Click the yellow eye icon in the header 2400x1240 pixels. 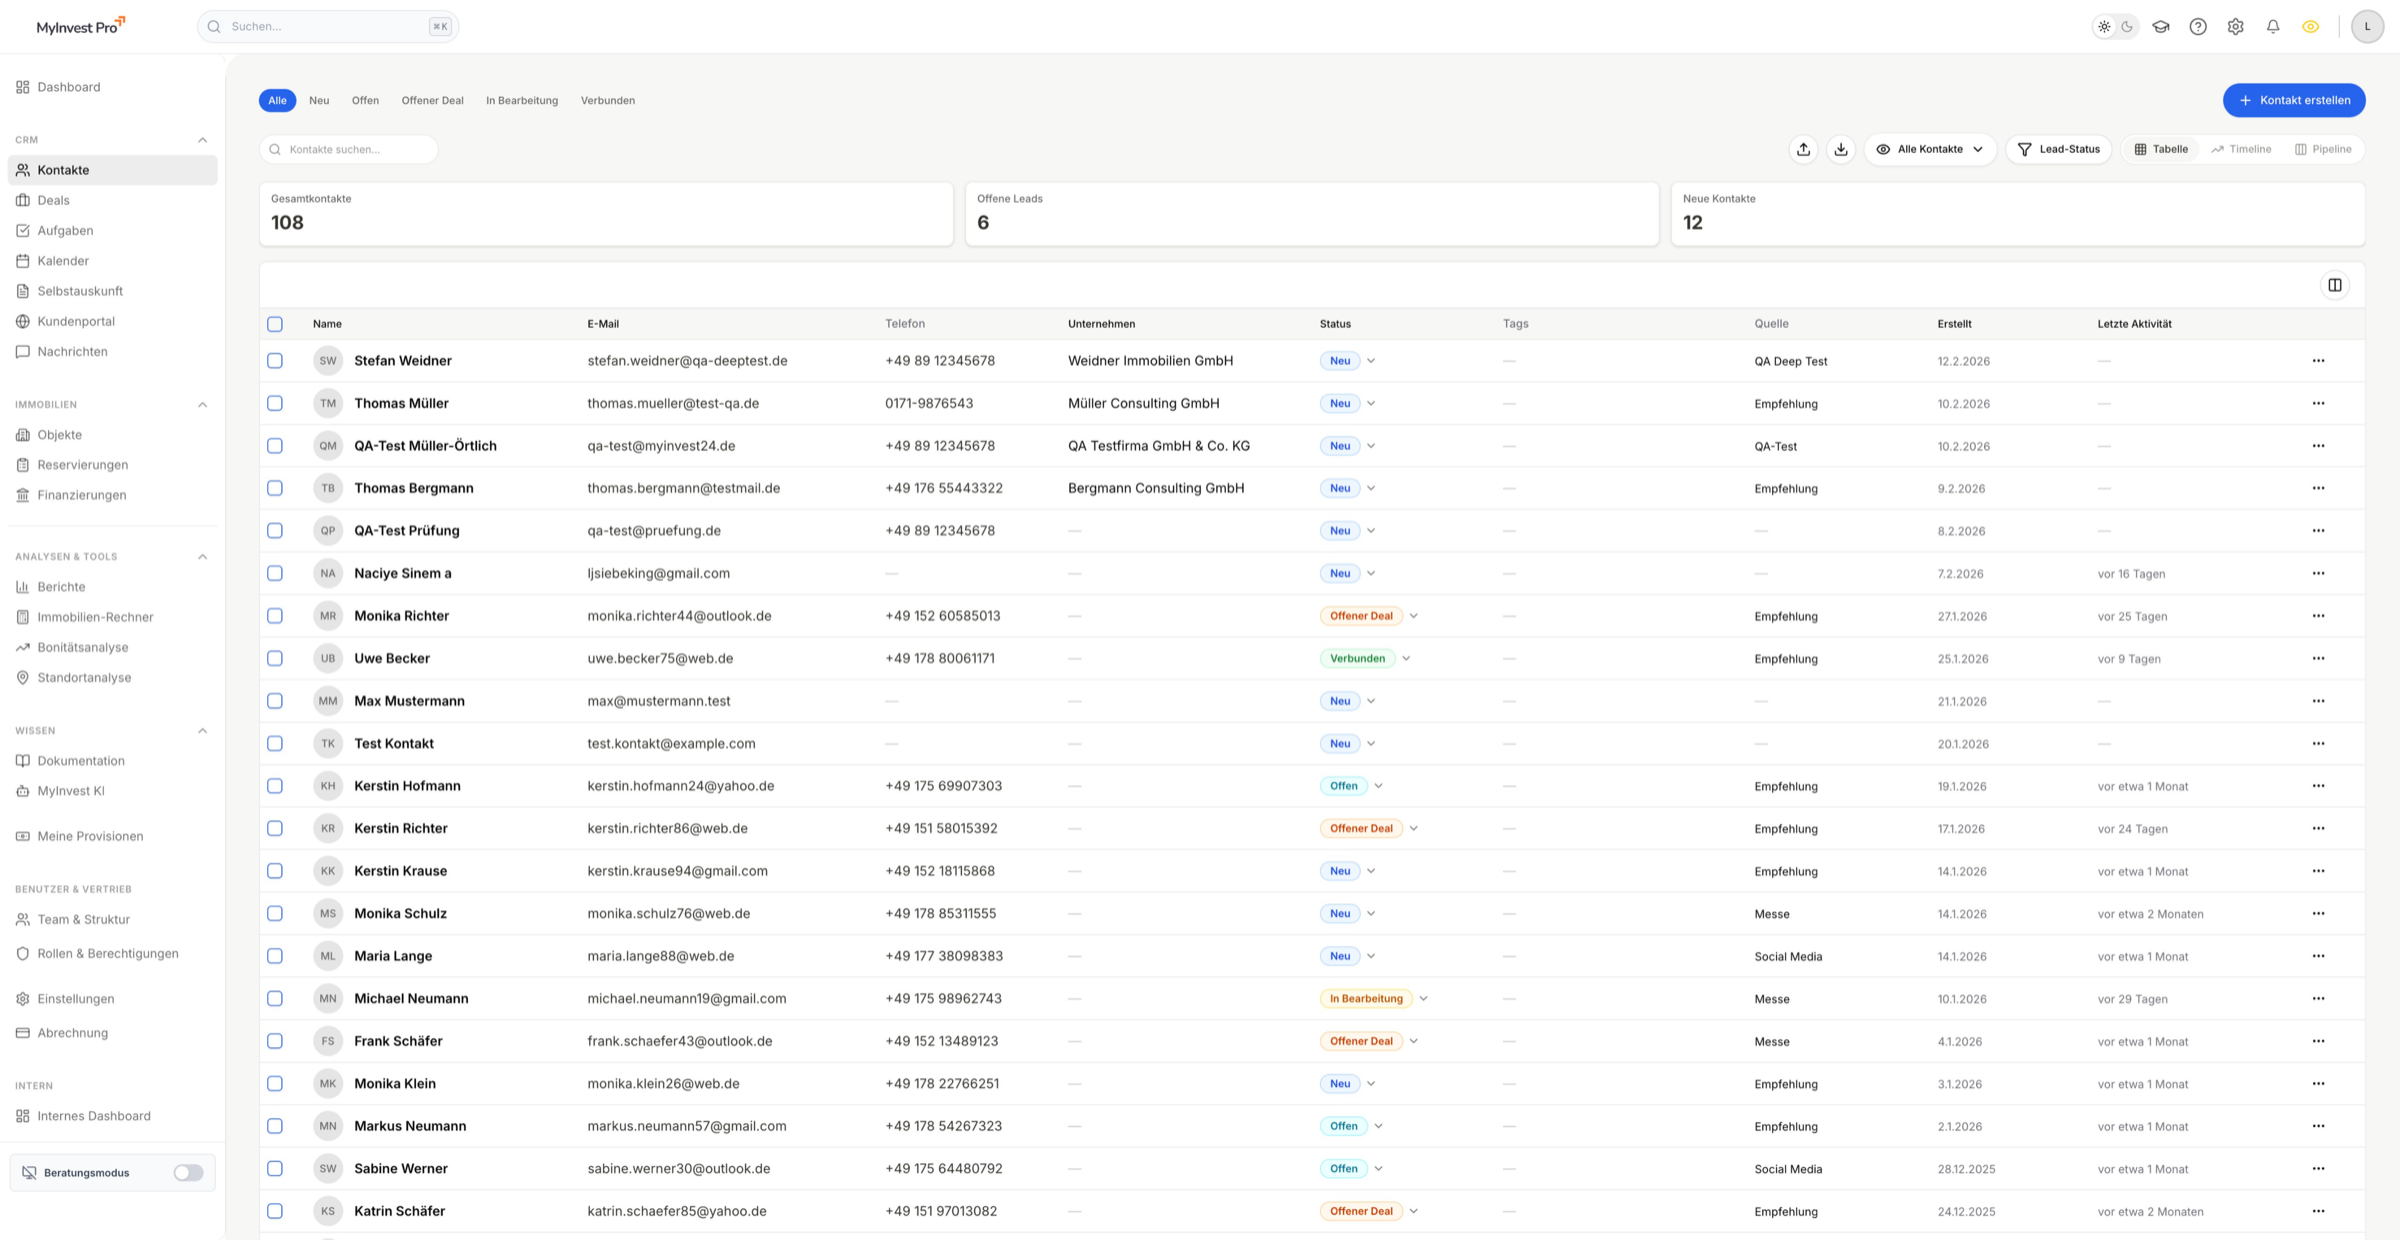click(2310, 26)
